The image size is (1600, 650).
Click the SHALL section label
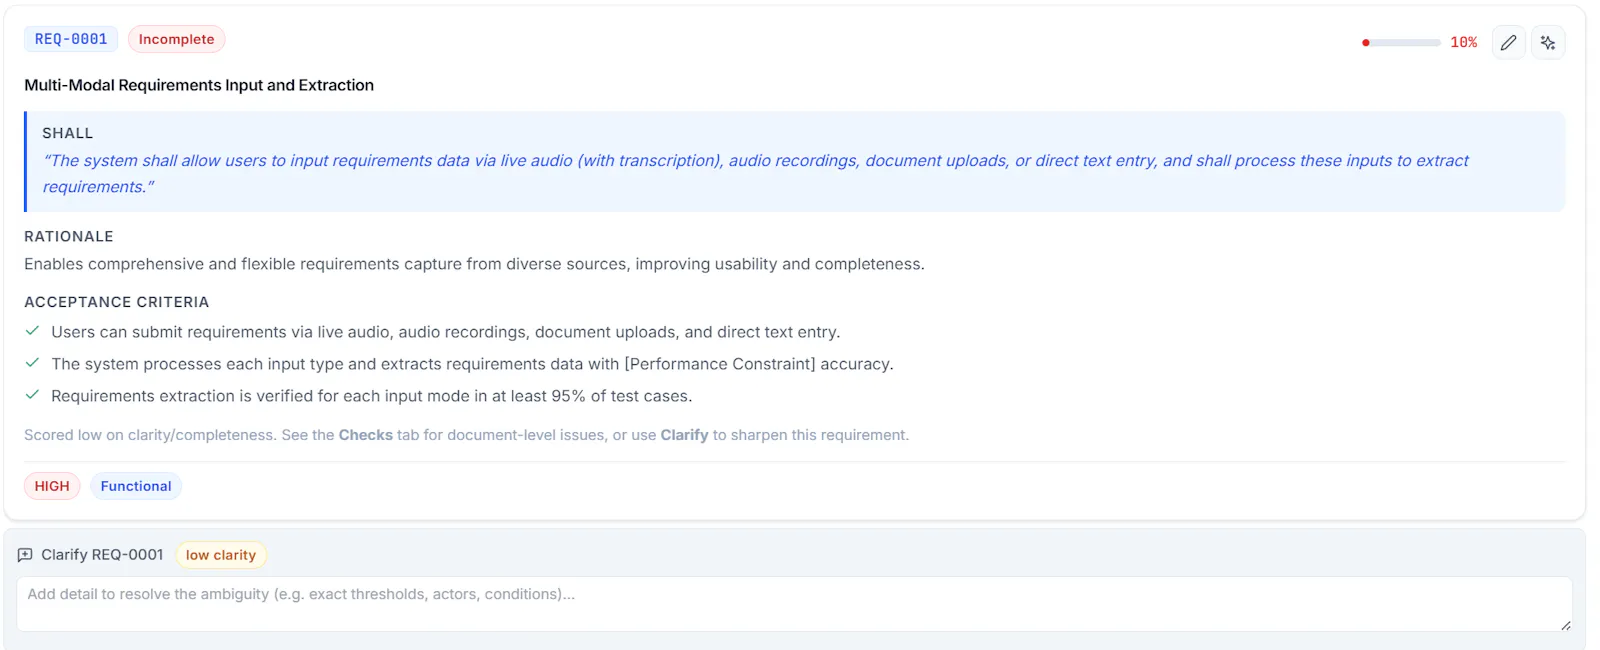(67, 133)
